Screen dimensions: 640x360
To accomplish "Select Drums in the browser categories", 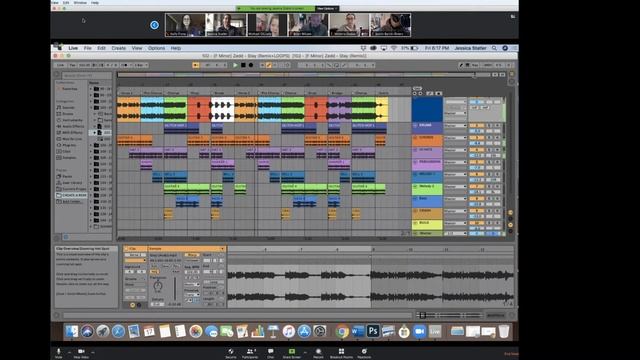I will 68,114.
